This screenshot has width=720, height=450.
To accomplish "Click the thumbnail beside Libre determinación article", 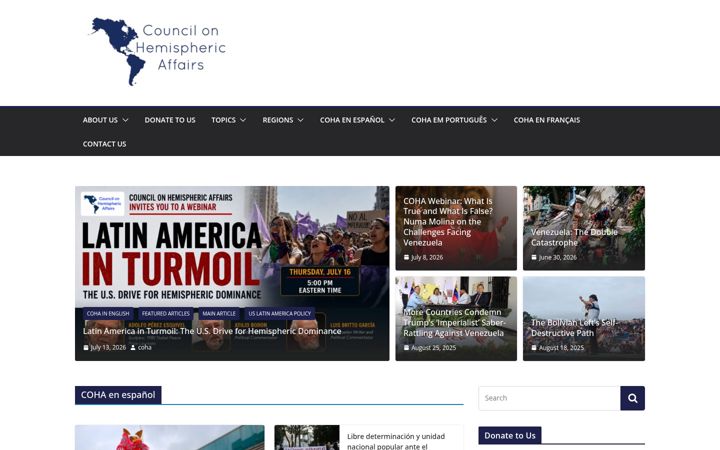I will tap(307, 438).
